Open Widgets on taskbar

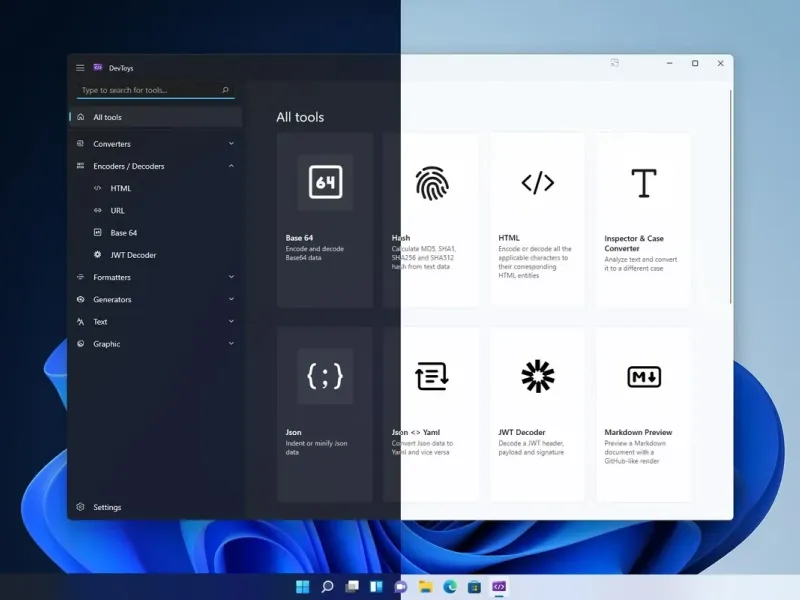click(376, 587)
